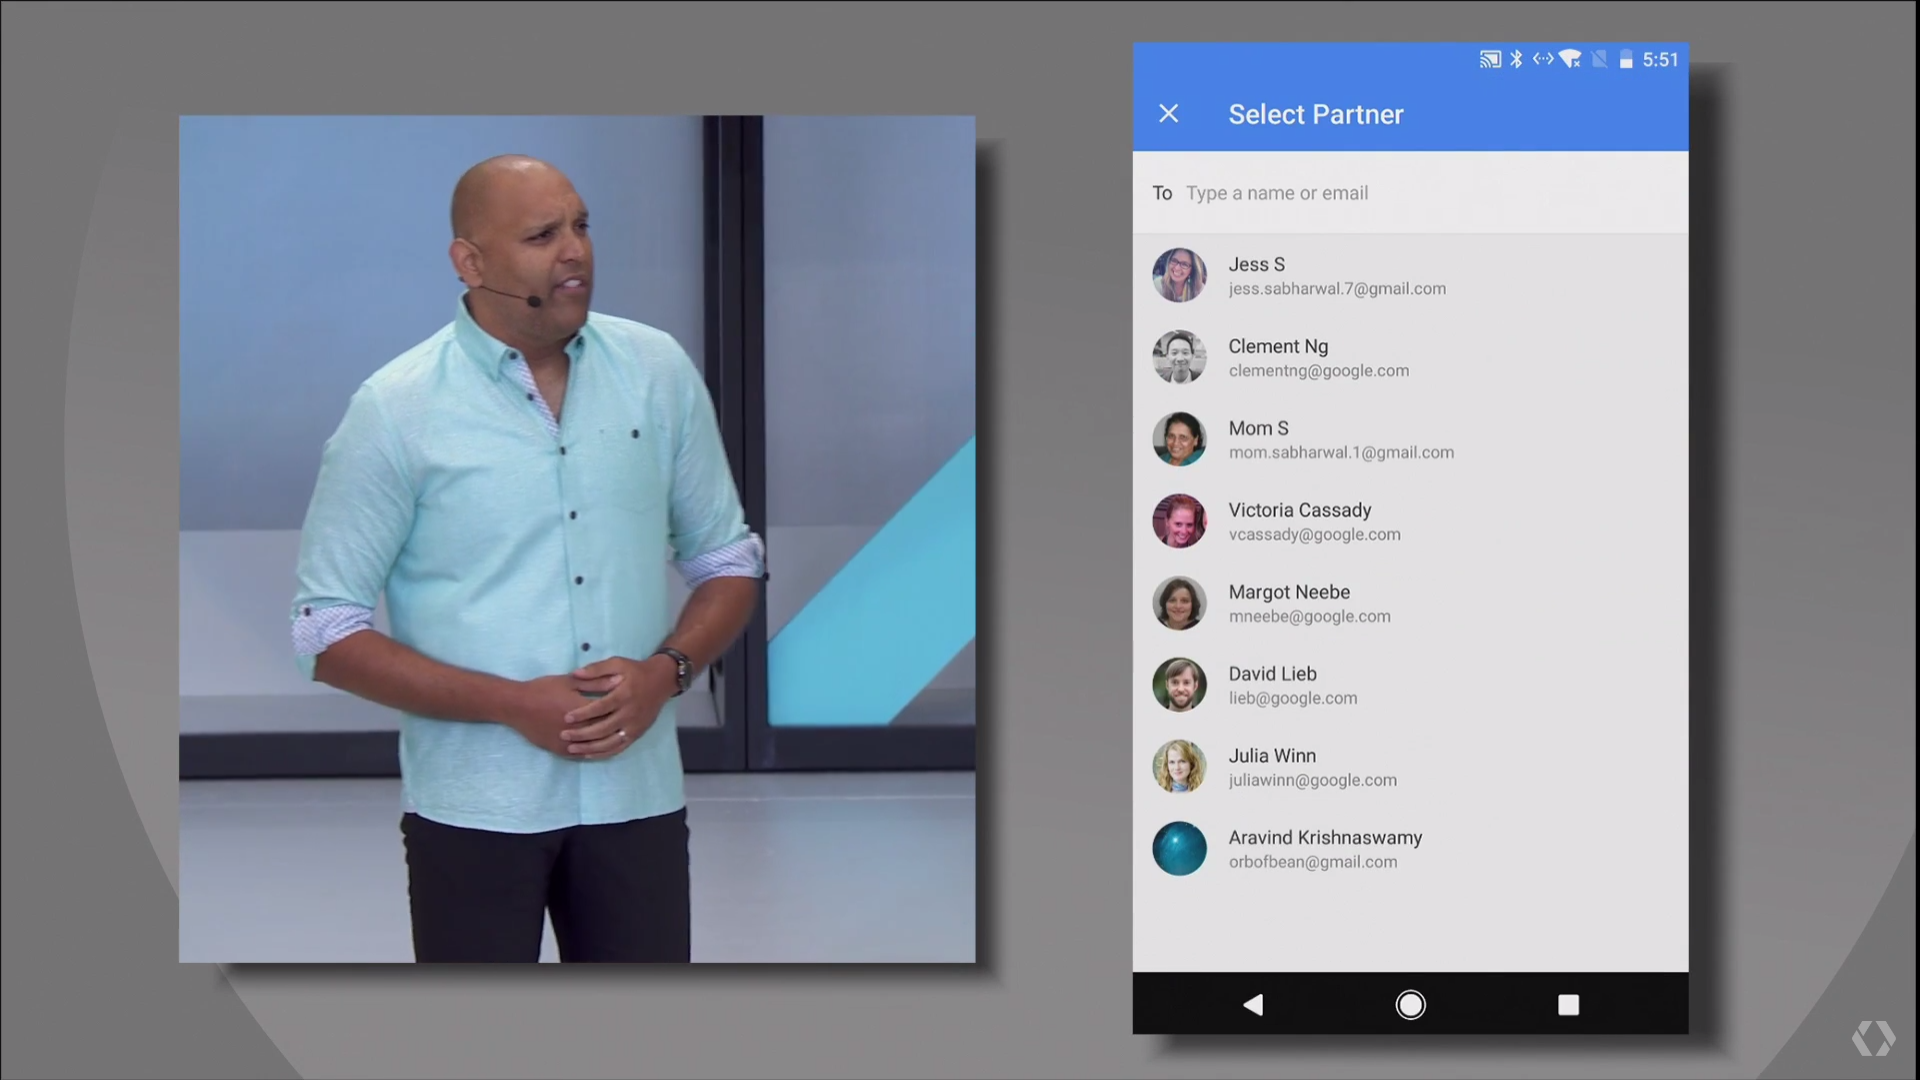Click the Select Partner title text
This screenshot has height=1080, width=1920.
[1315, 114]
